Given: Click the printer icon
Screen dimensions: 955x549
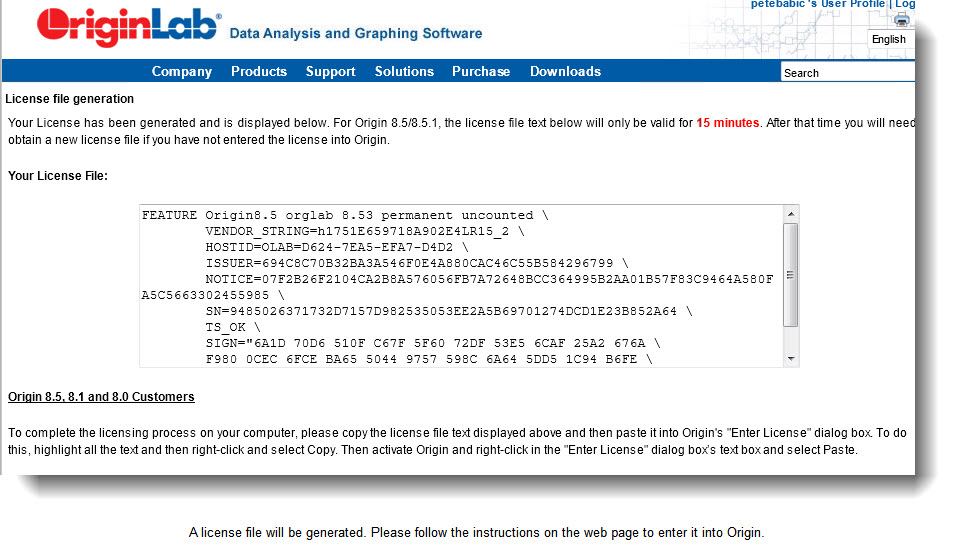Looking at the screenshot, I should (x=901, y=20).
